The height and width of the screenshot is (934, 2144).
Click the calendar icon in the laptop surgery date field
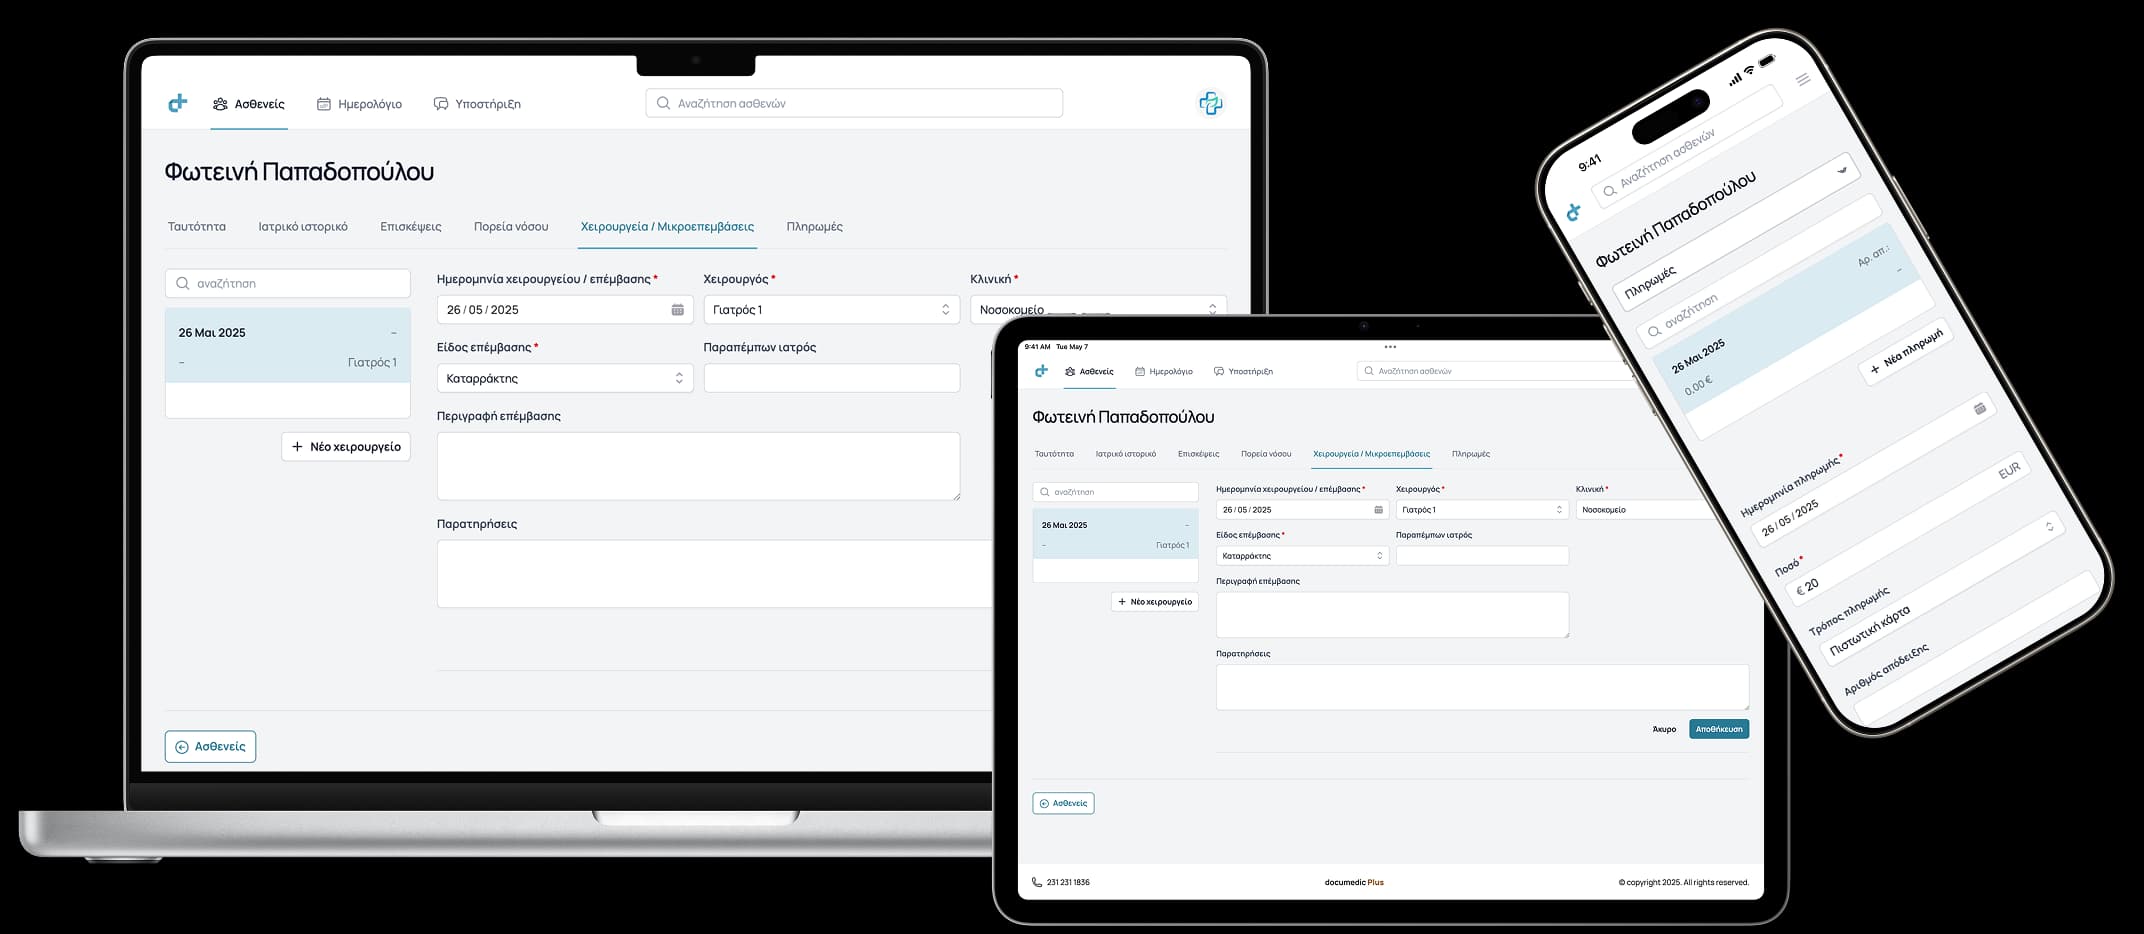click(x=677, y=310)
